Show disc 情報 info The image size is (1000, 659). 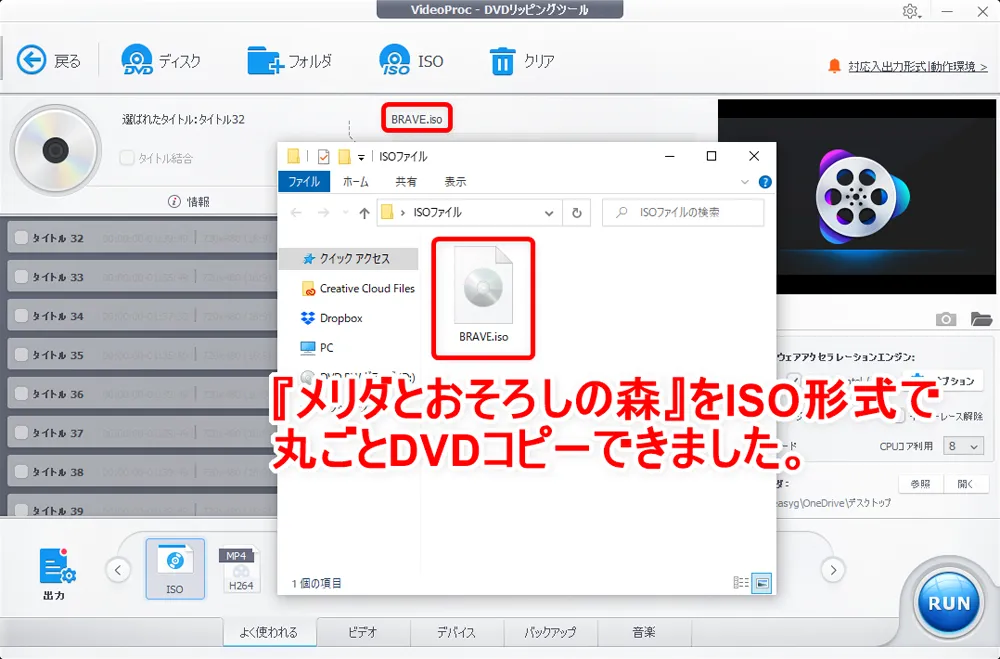tap(189, 202)
